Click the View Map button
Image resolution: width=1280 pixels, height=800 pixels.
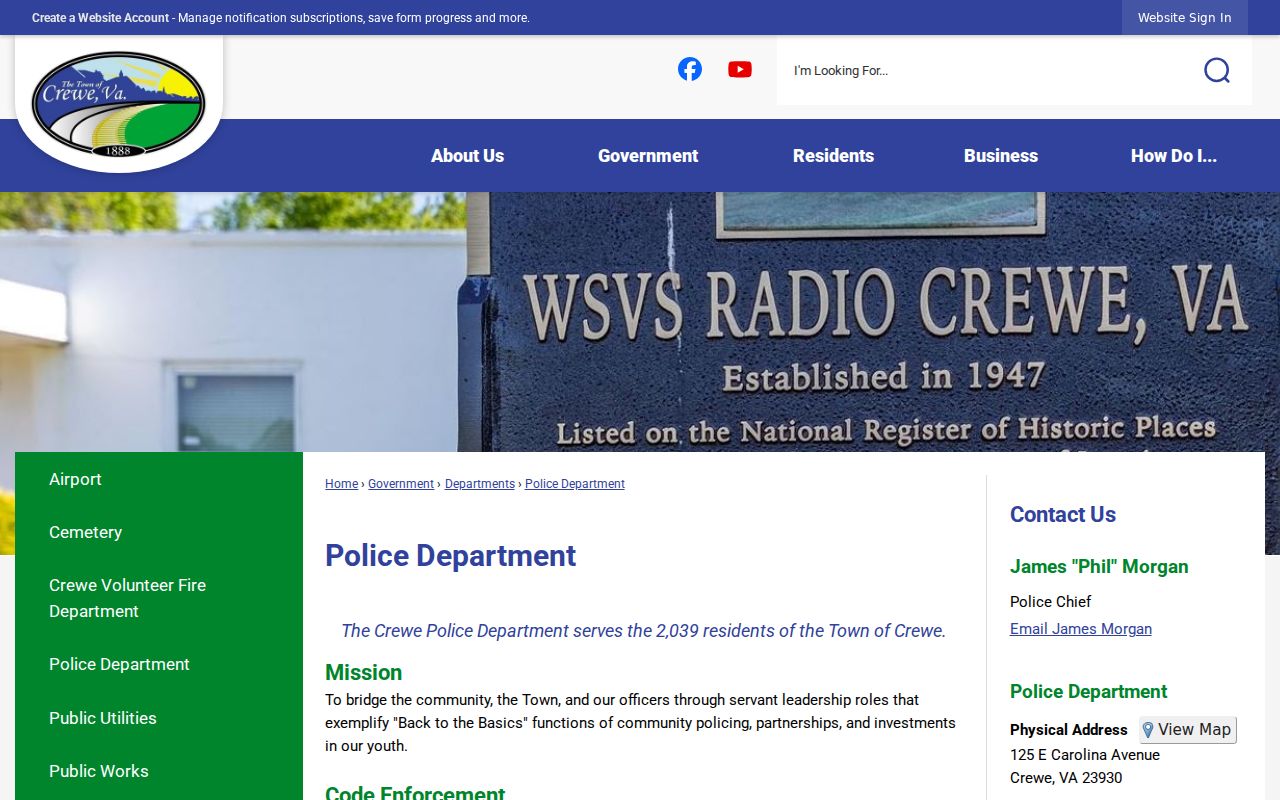point(1188,730)
